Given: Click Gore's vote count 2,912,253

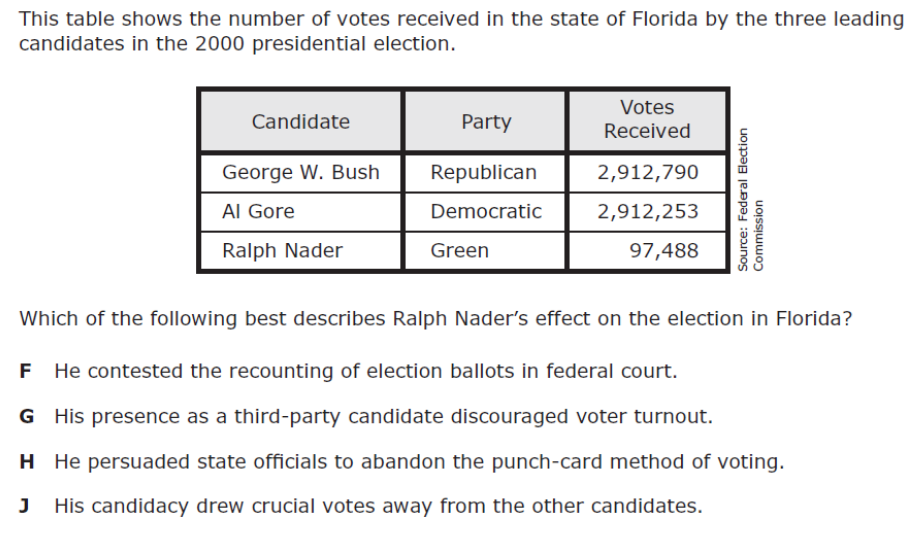Looking at the screenshot, I should [648, 212].
